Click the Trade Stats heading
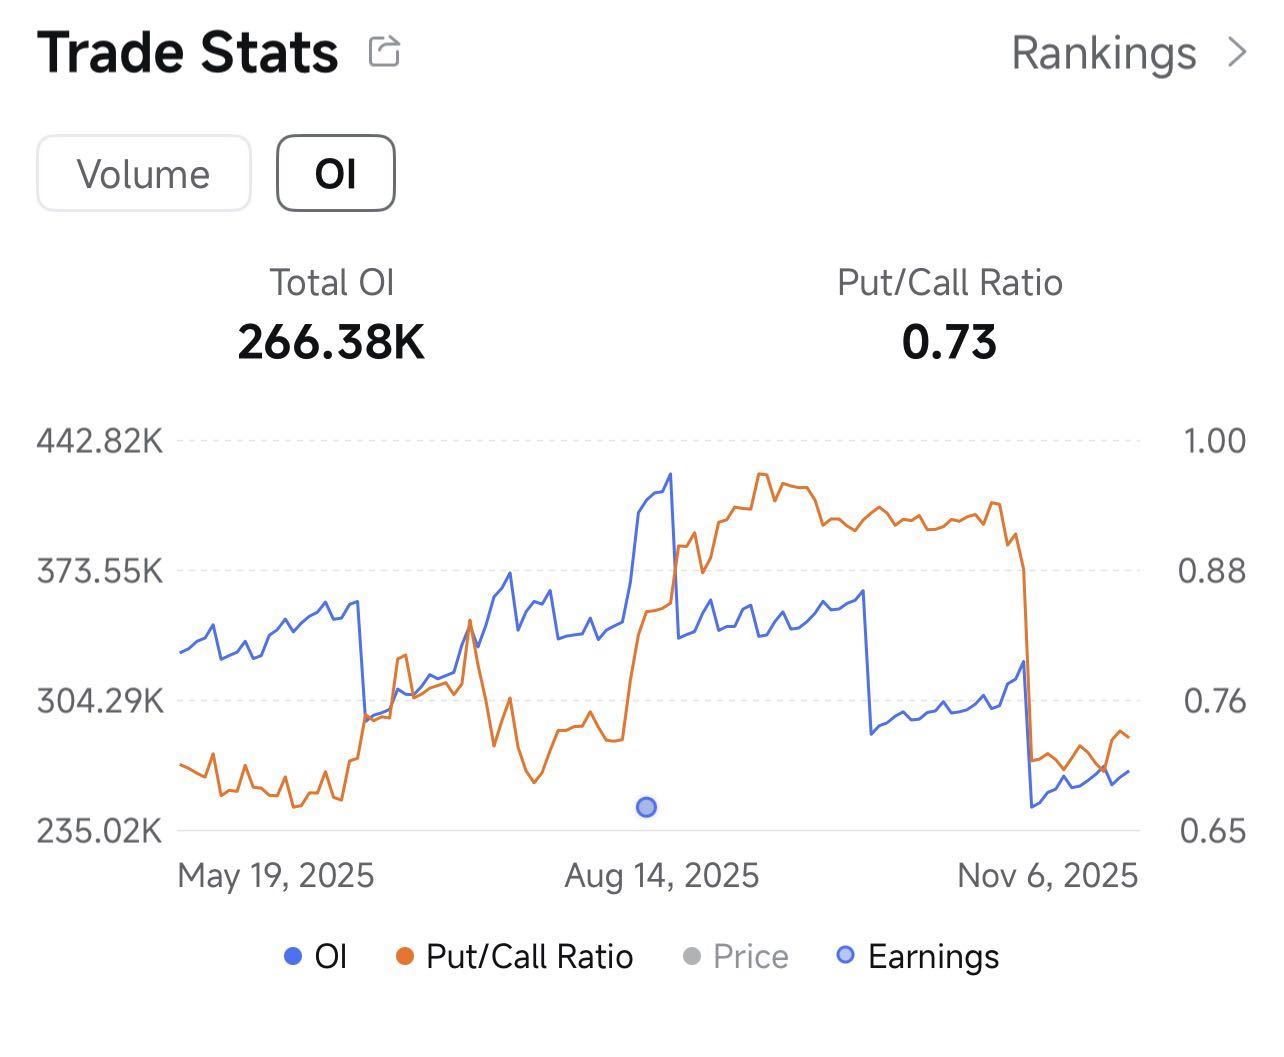1284x1057 pixels. coord(188,52)
